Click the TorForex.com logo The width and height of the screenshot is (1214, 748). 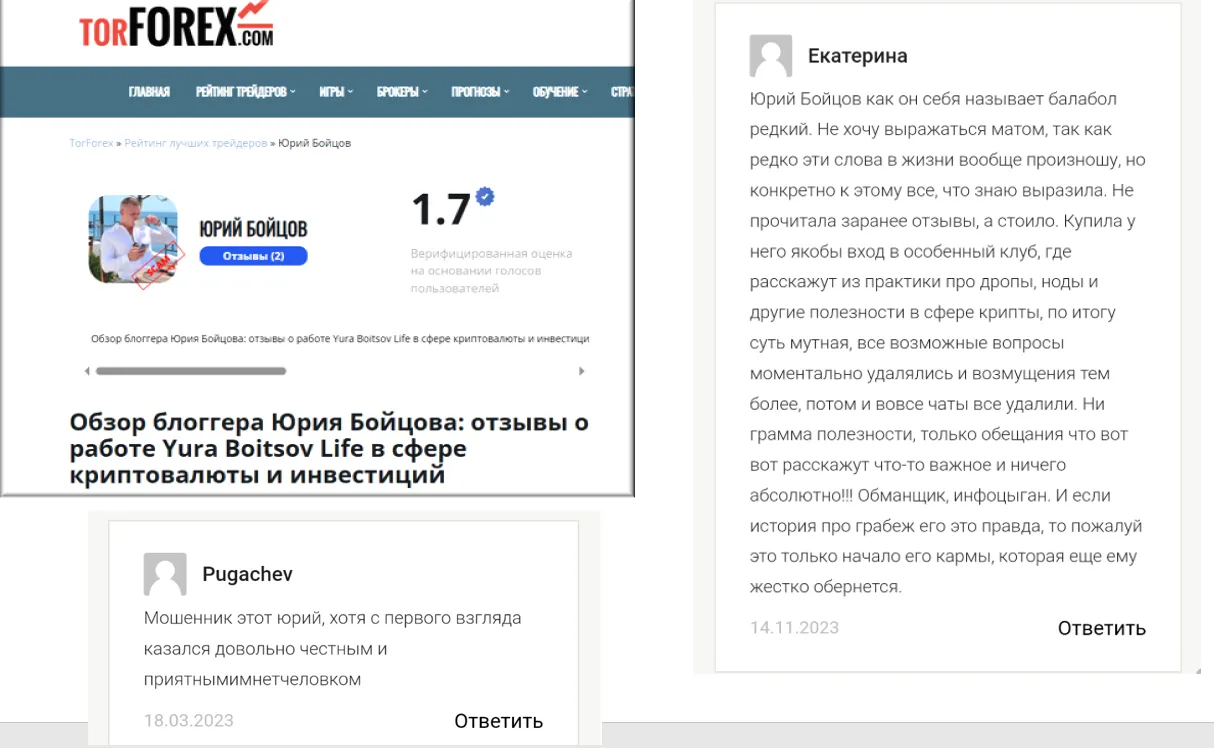click(x=176, y=24)
